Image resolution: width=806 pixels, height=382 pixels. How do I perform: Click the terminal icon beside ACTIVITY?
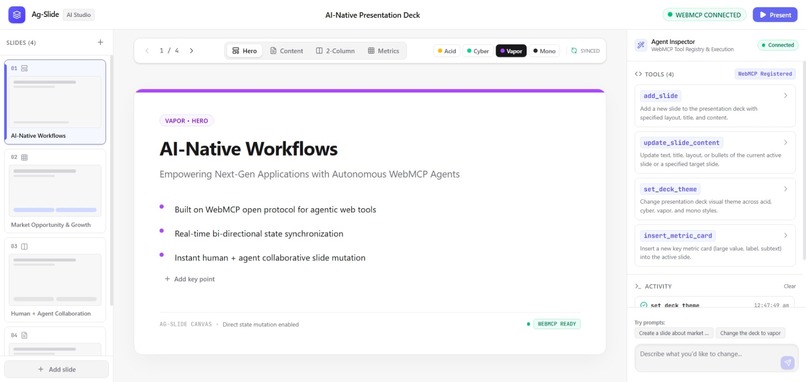(638, 286)
